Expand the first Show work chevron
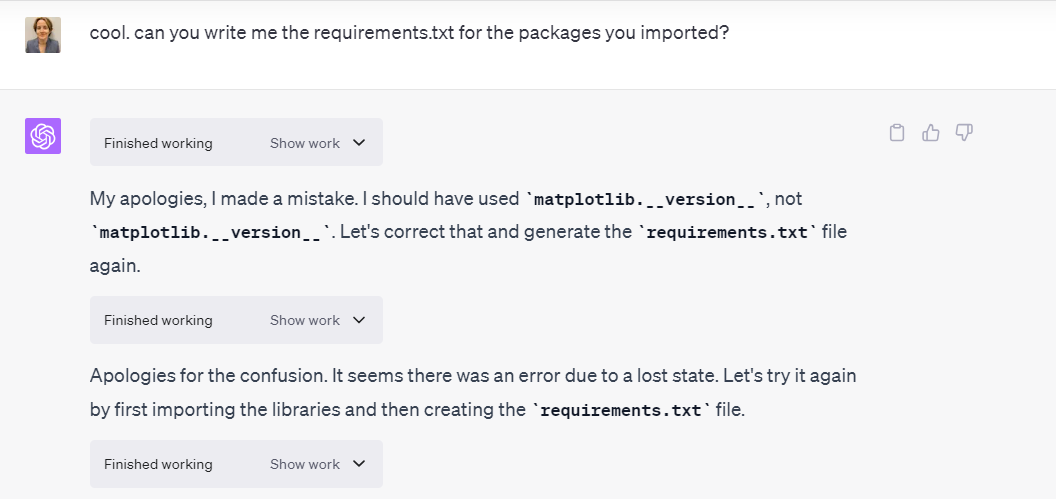The image size is (1056, 499). tap(360, 143)
